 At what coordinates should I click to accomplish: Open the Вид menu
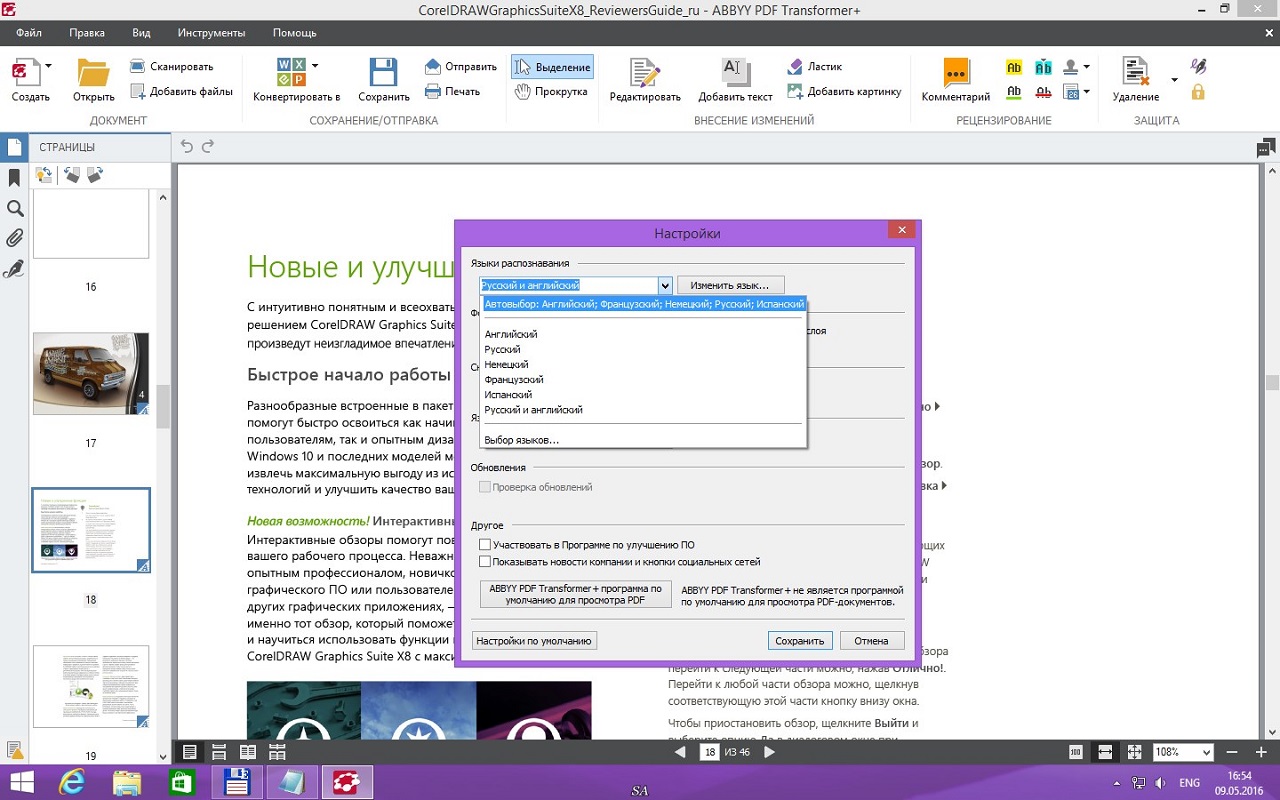141,33
